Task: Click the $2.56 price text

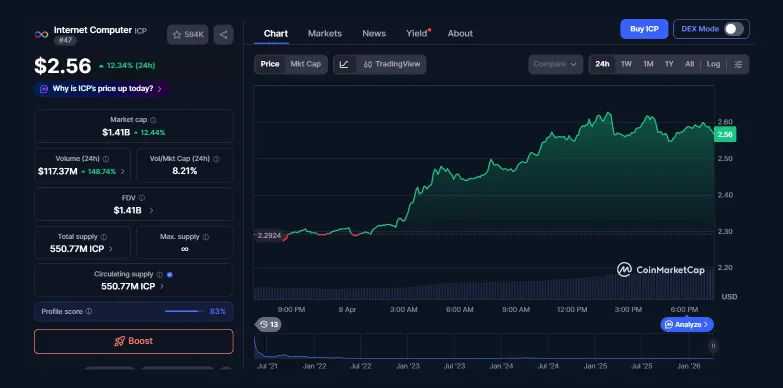Action: pos(63,66)
